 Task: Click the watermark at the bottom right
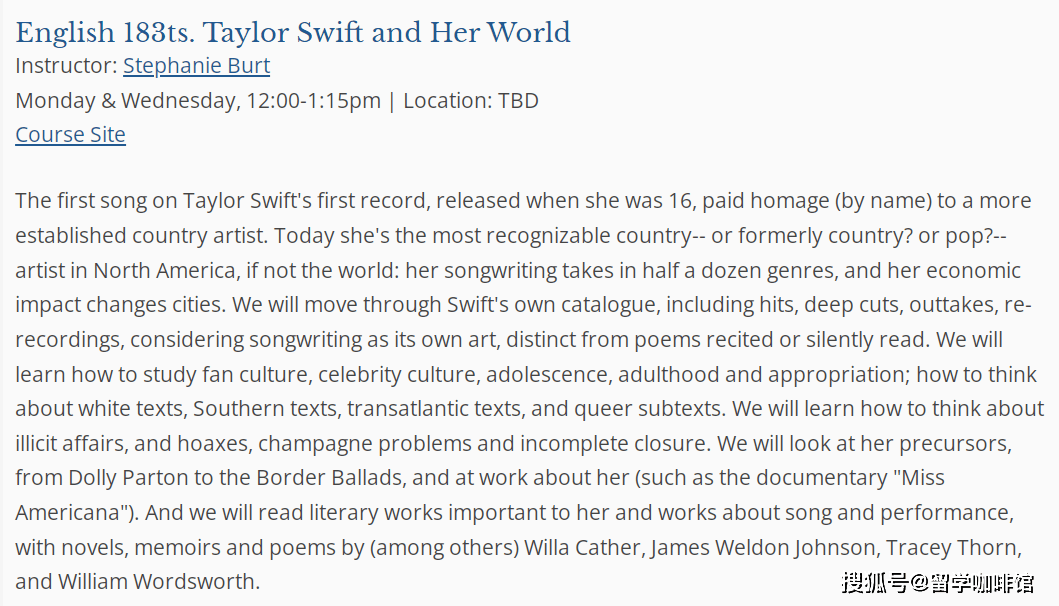coord(937,582)
